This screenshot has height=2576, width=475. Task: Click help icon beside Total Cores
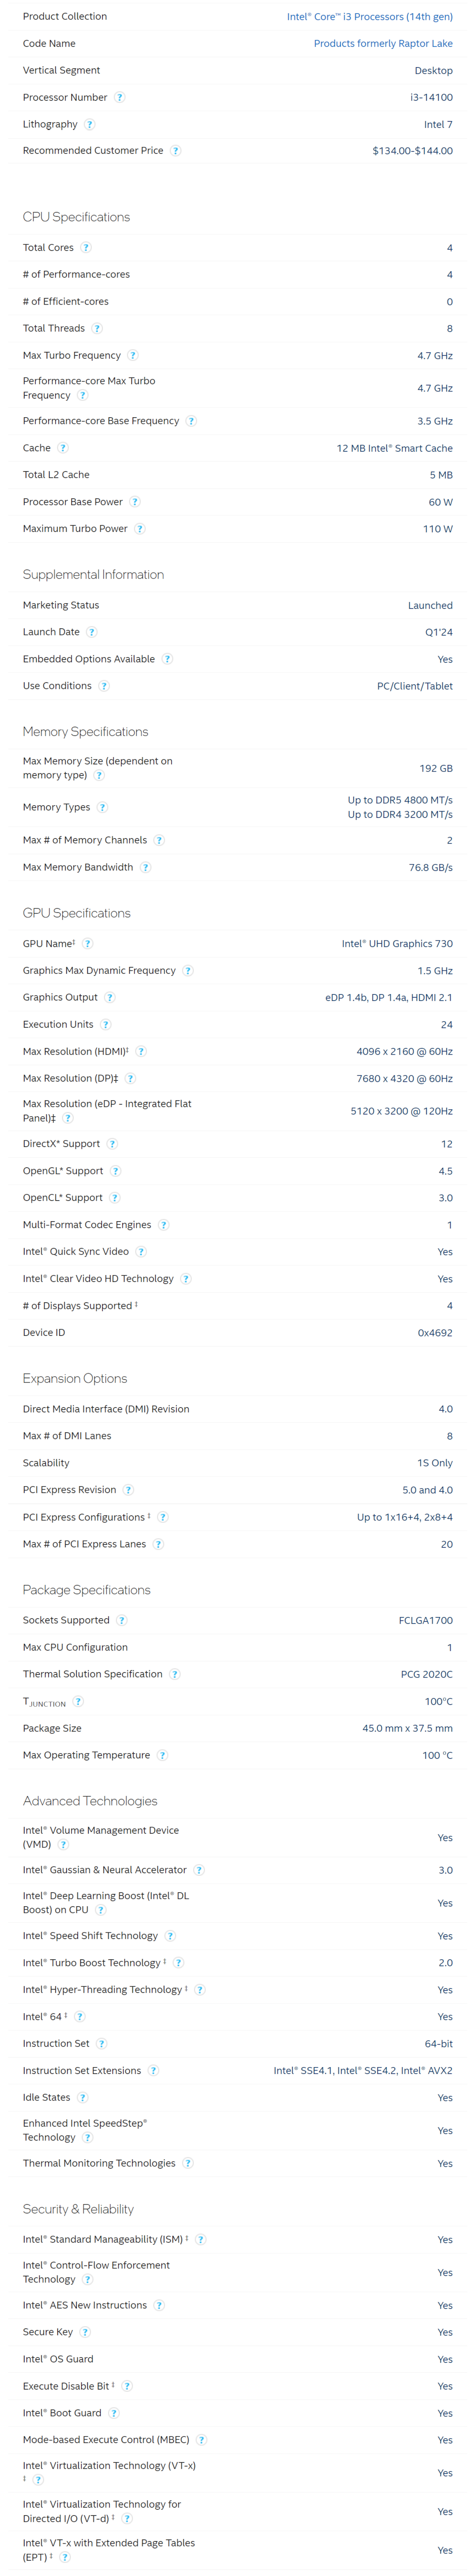[x=86, y=247]
